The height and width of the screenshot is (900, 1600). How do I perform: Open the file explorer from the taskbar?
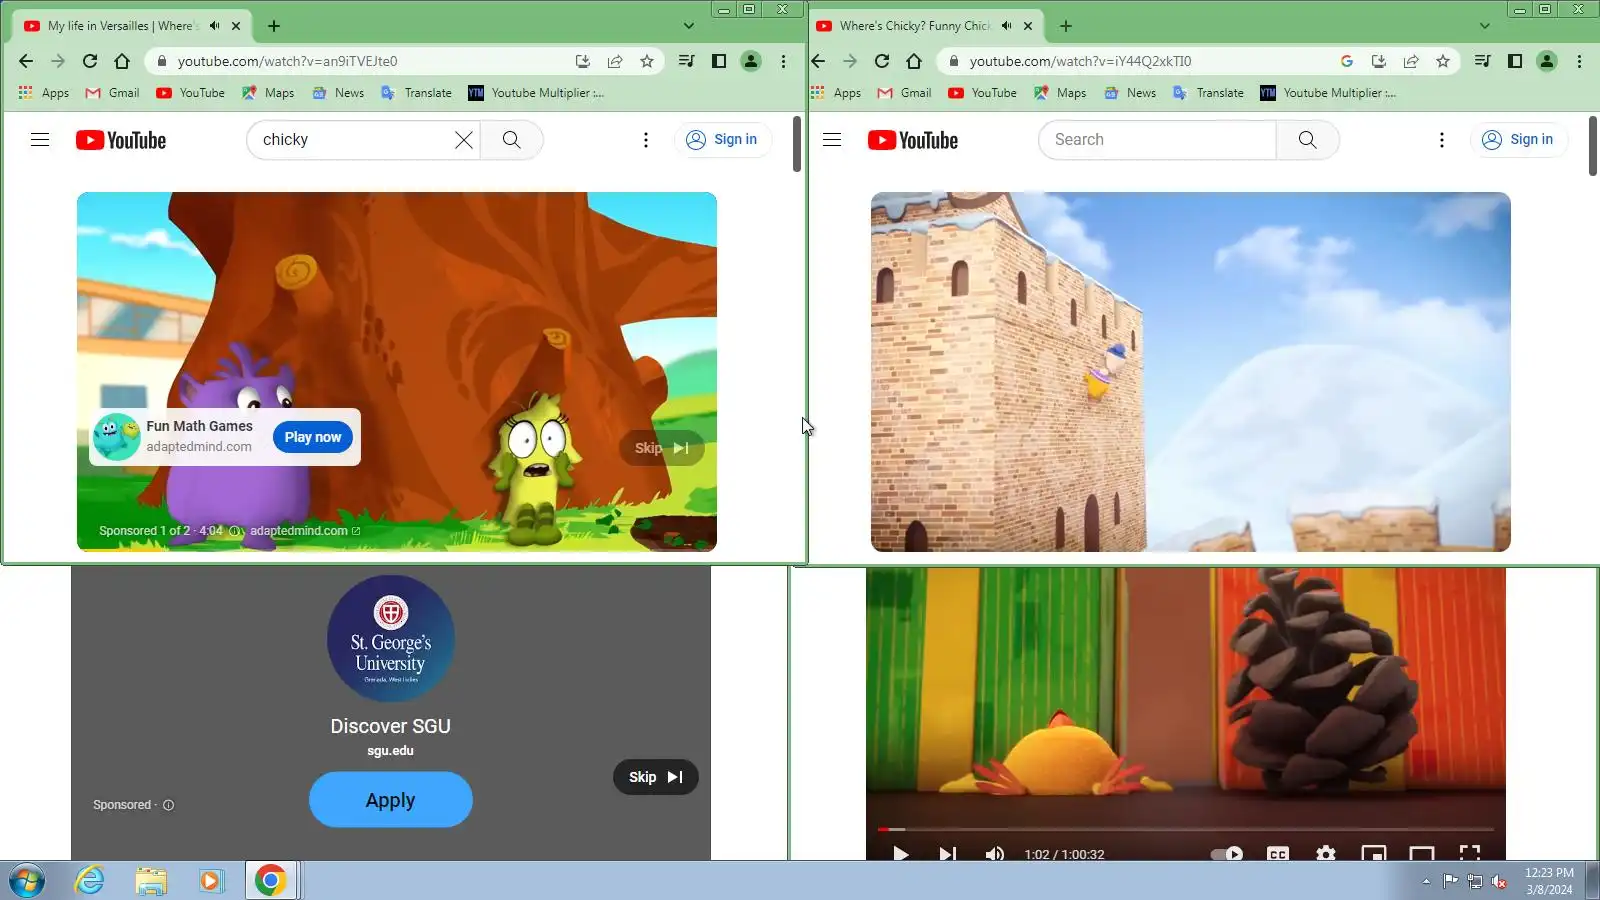pyautogui.click(x=151, y=881)
